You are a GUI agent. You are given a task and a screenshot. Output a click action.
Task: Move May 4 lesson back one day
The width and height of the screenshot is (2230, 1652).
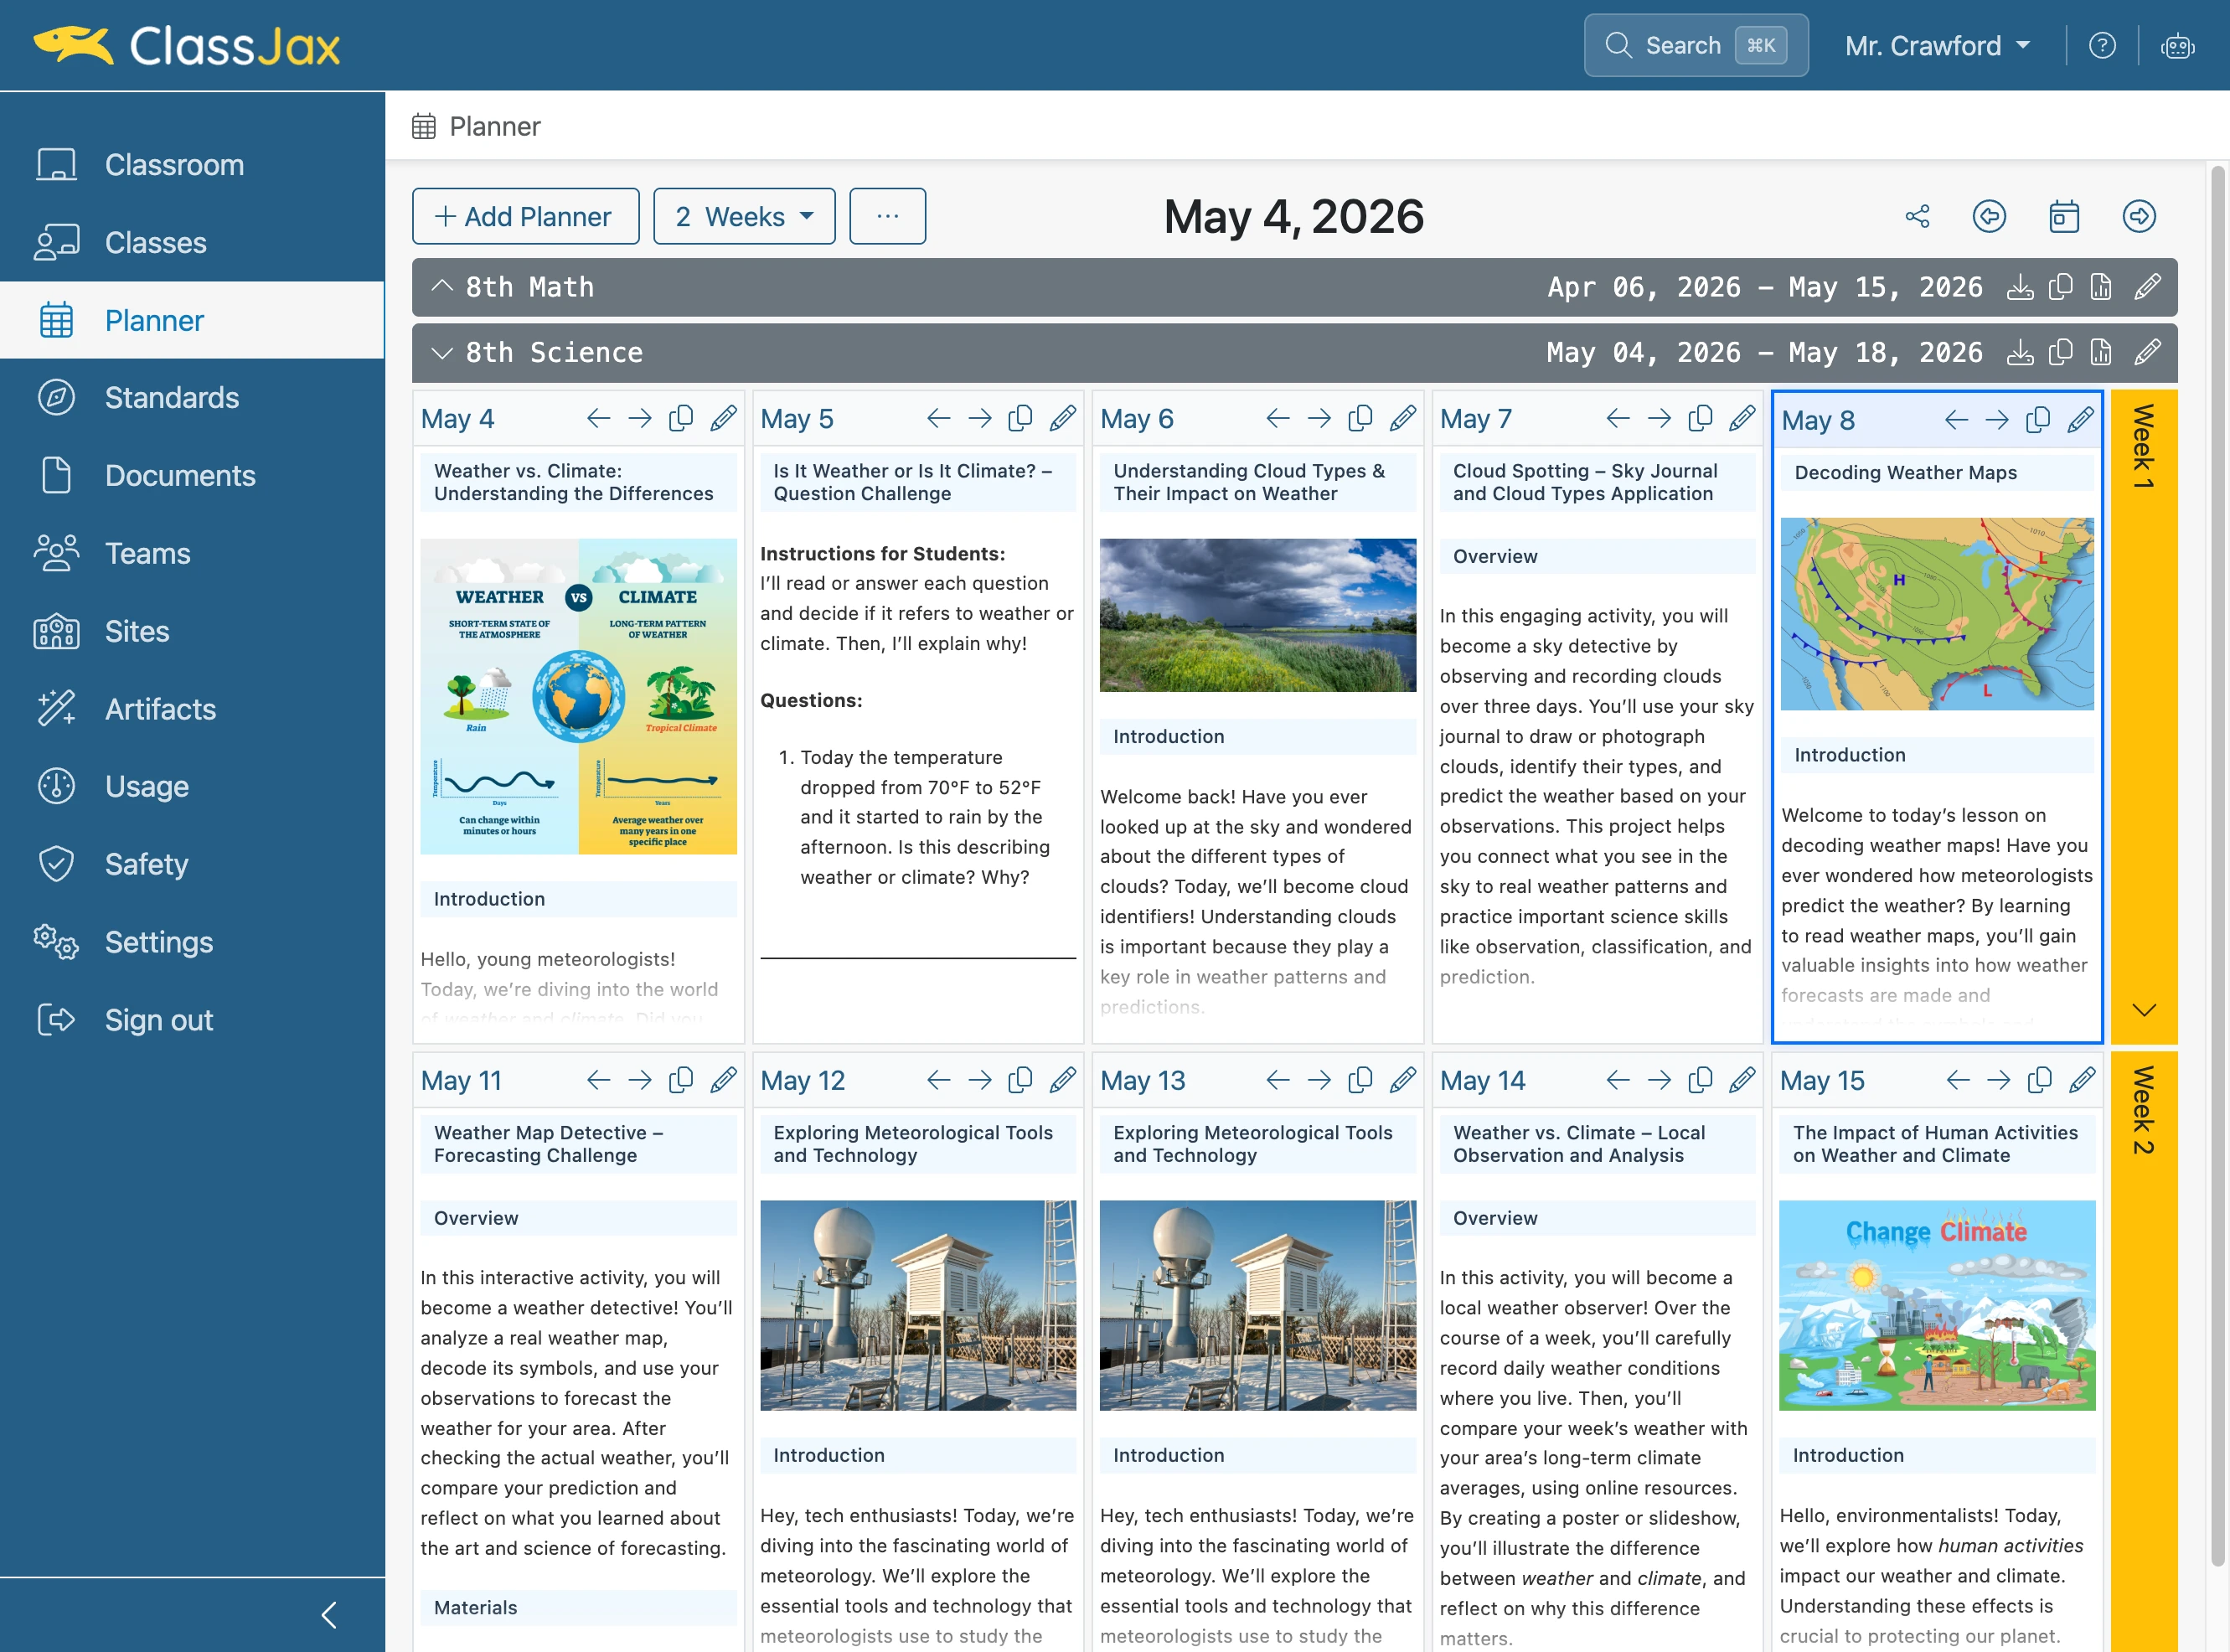pyautogui.click(x=598, y=419)
